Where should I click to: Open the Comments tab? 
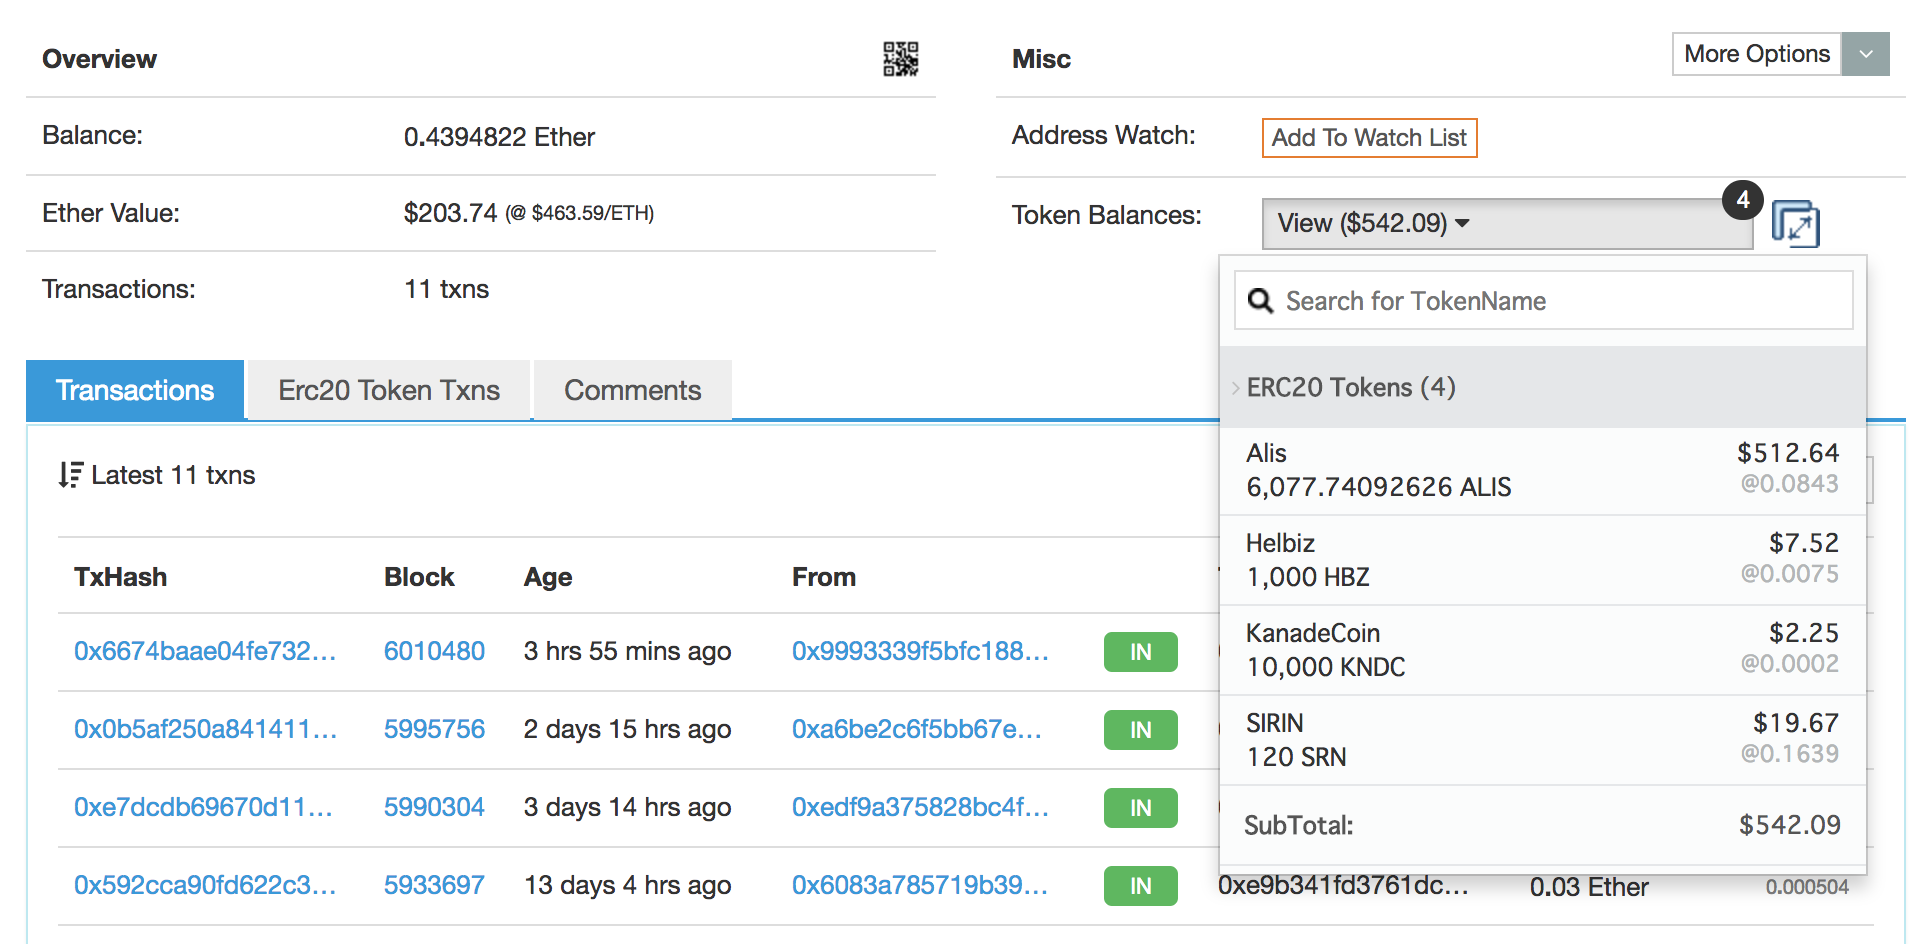pyautogui.click(x=632, y=390)
